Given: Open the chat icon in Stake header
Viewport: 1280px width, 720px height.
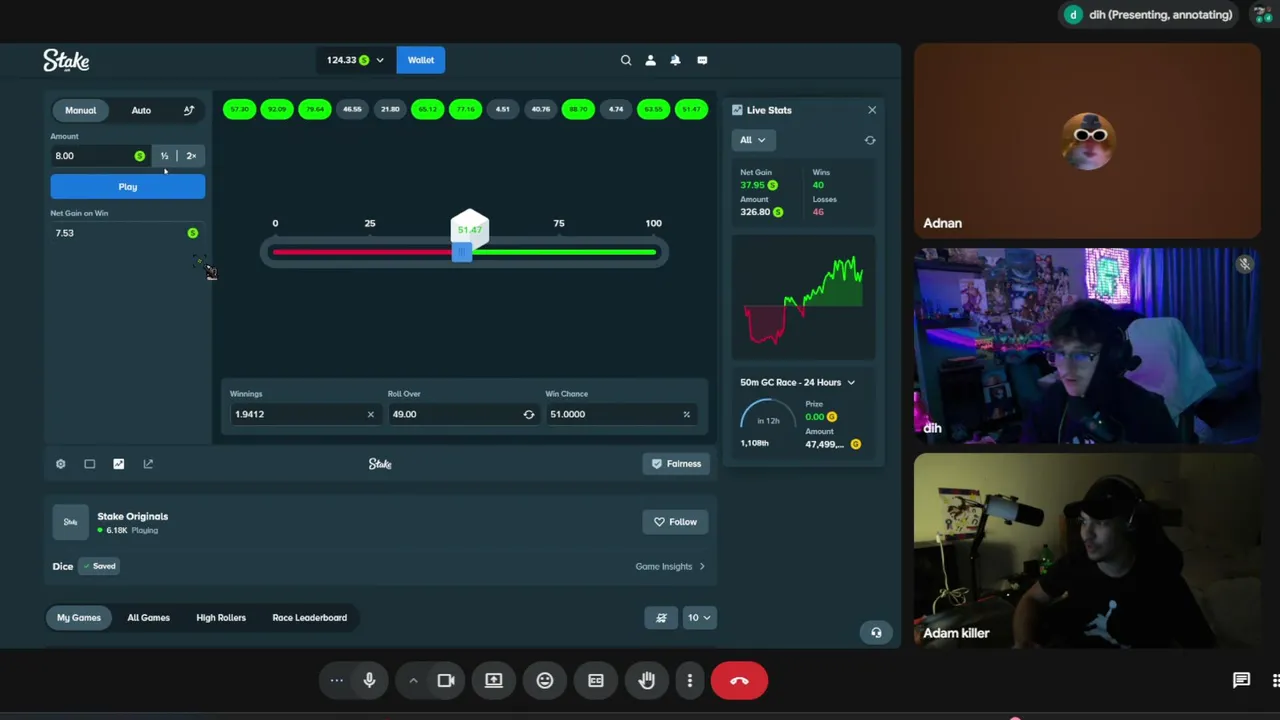Looking at the screenshot, I should [x=702, y=60].
